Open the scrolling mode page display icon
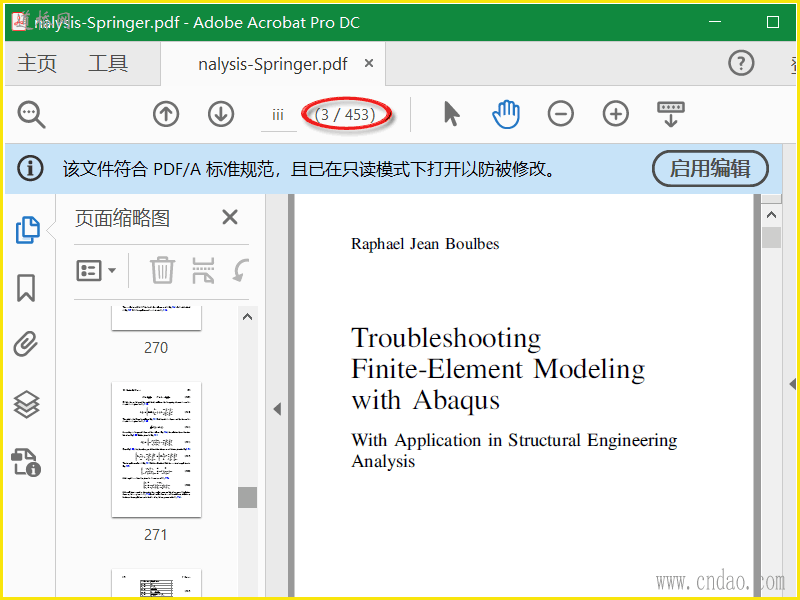This screenshot has height=600, width=800. (671, 114)
